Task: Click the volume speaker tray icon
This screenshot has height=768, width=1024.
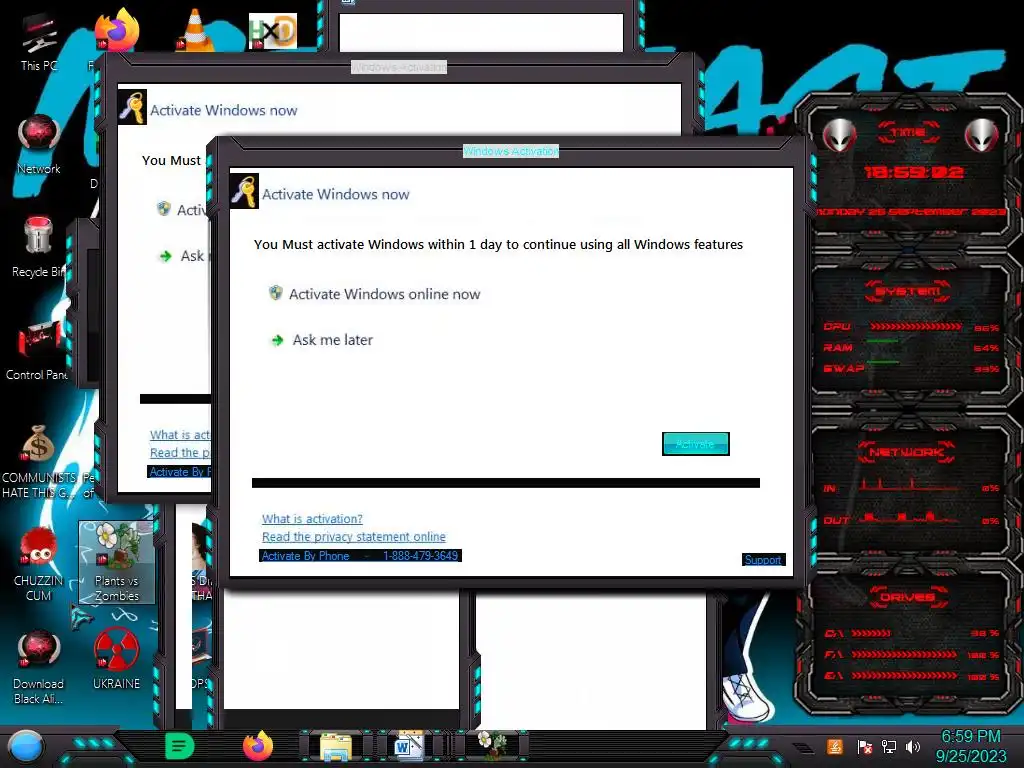Action: point(913,746)
